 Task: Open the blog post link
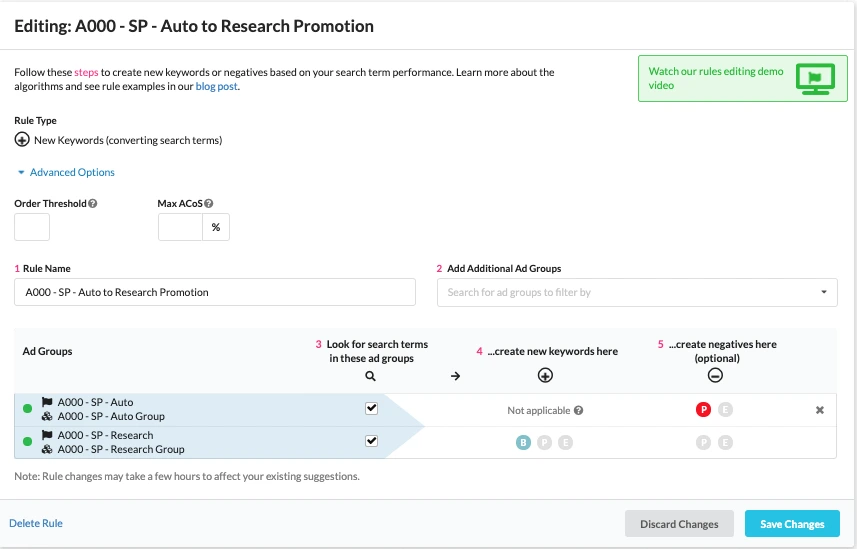point(216,86)
